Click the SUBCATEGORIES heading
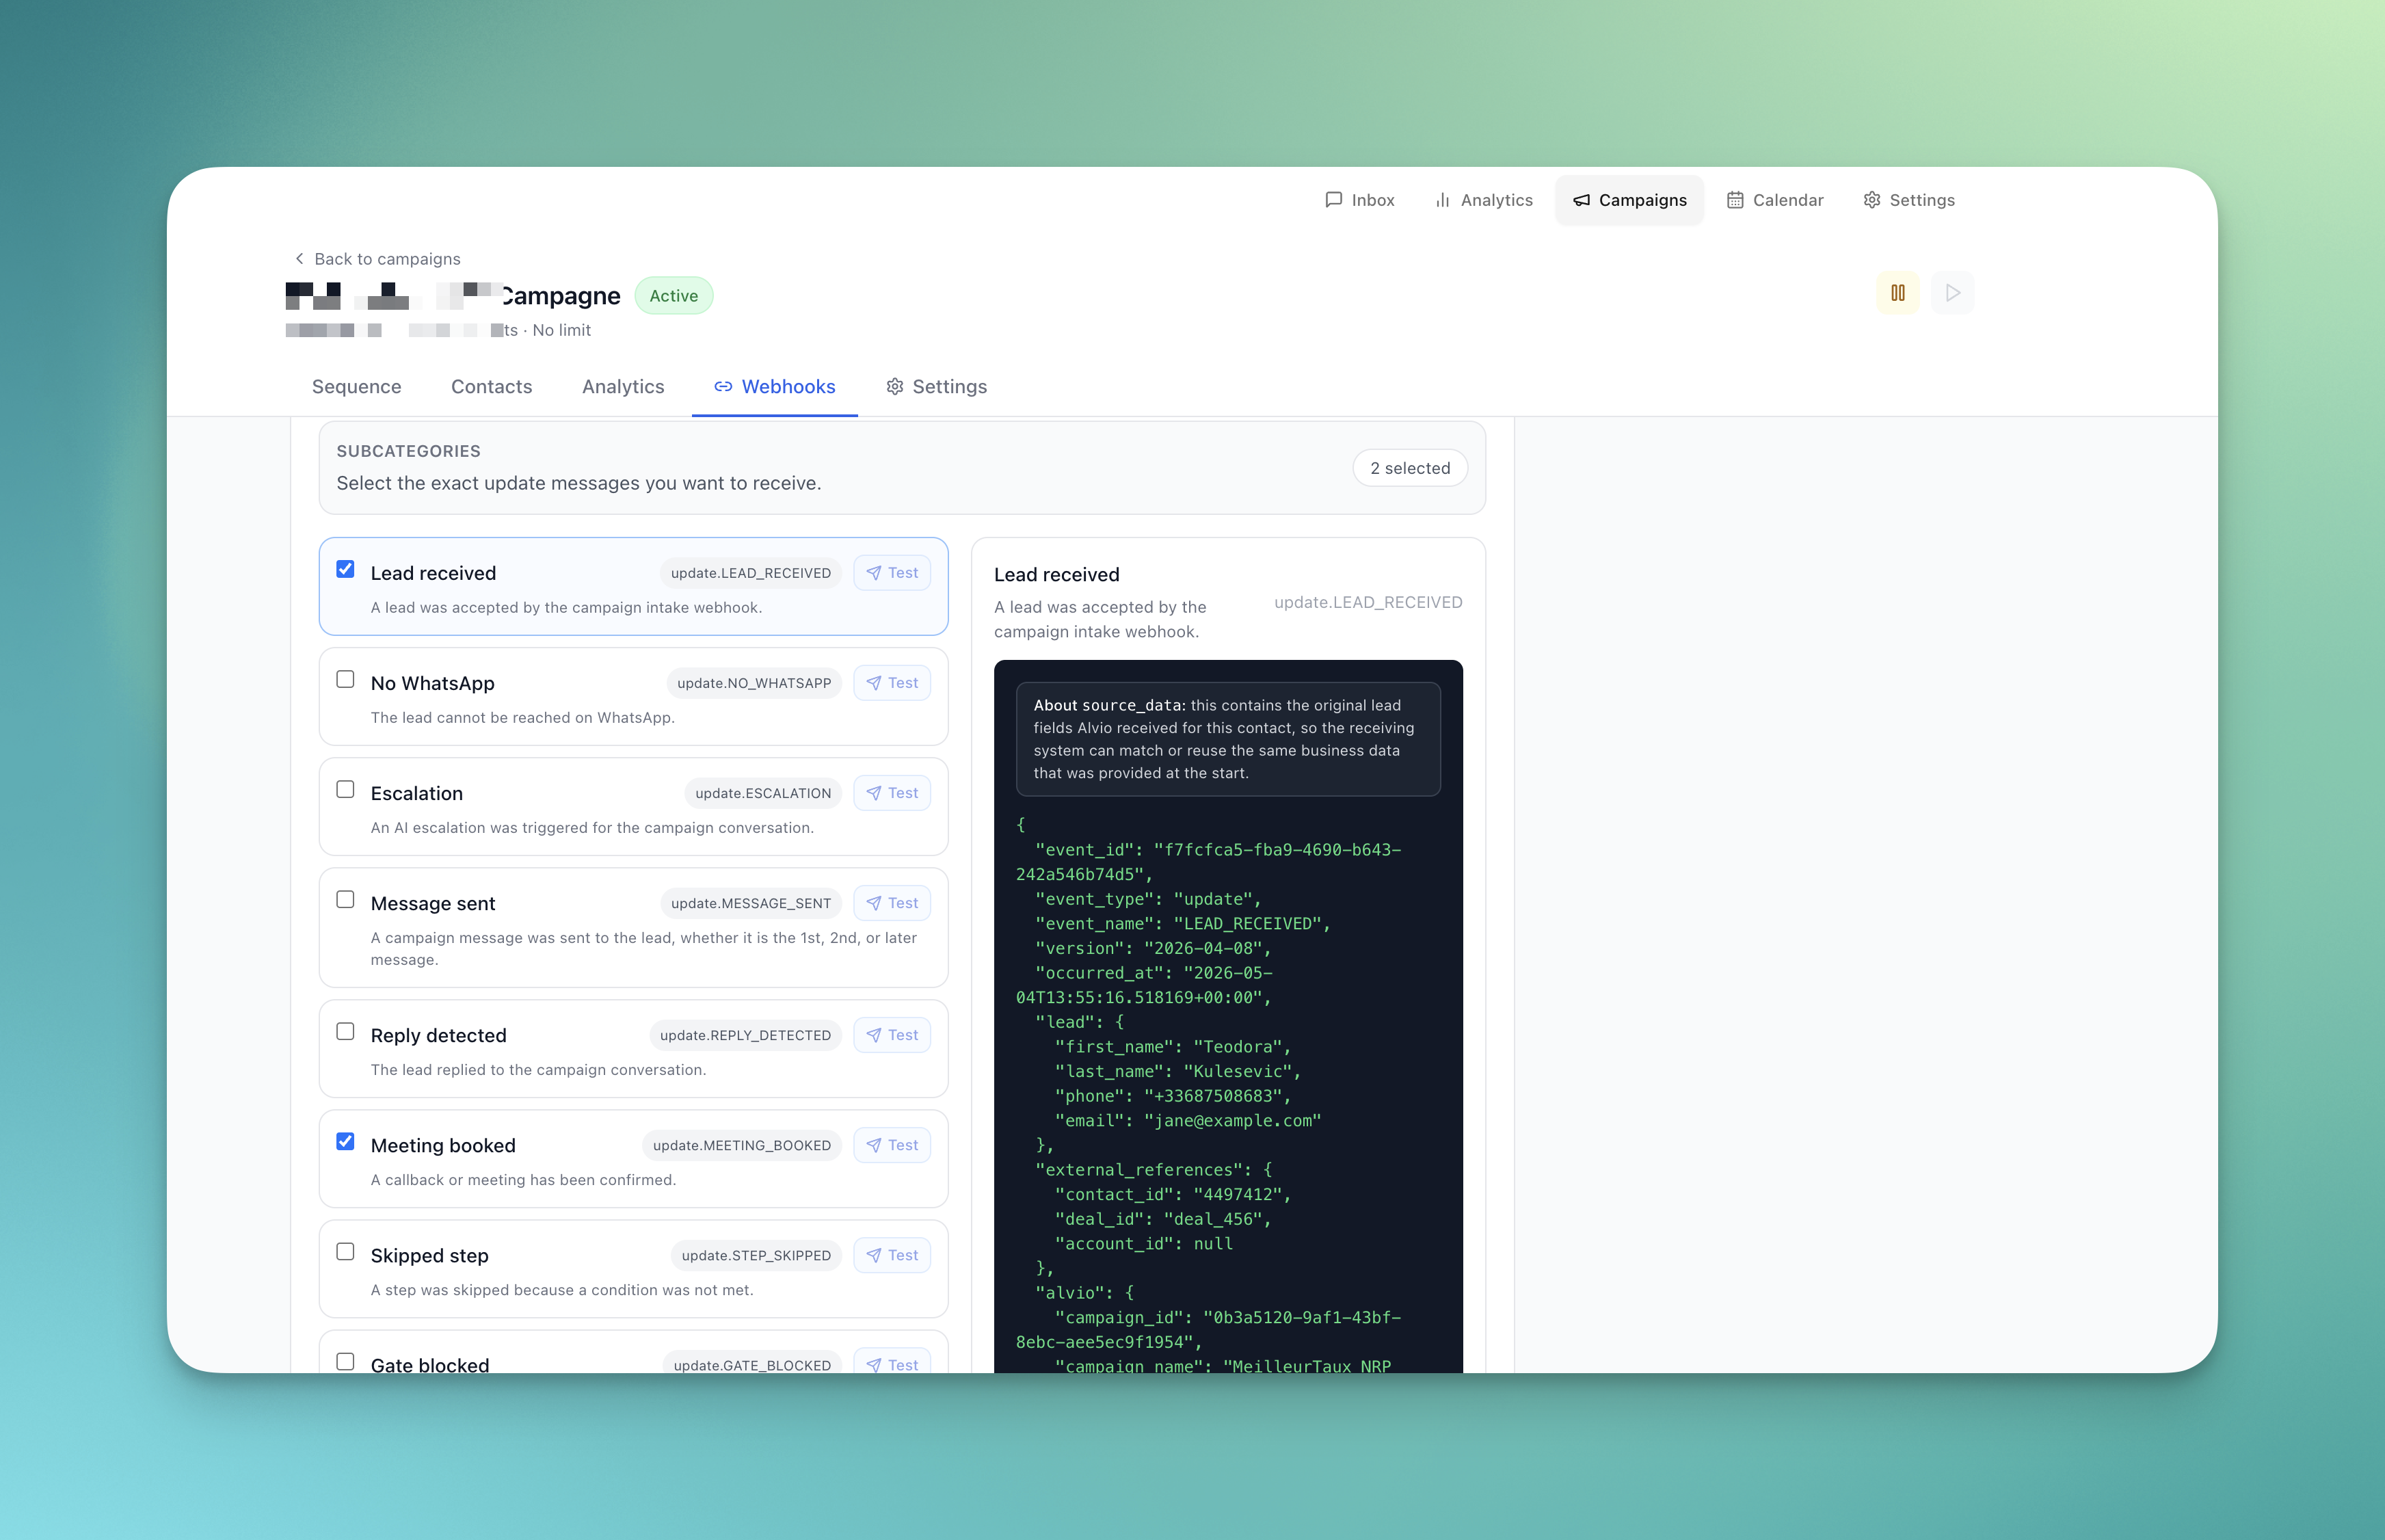The image size is (2385, 1540). tap(408, 451)
